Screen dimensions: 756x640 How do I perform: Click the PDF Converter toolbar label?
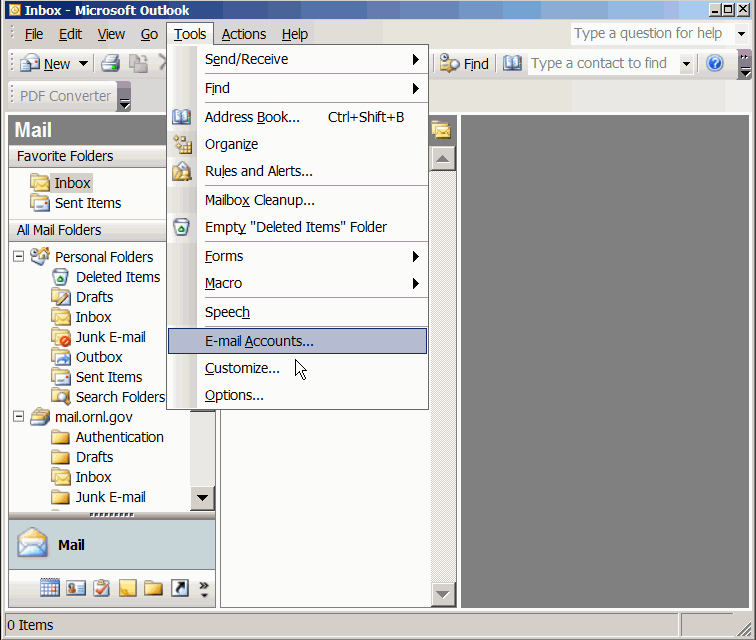(65, 96)
